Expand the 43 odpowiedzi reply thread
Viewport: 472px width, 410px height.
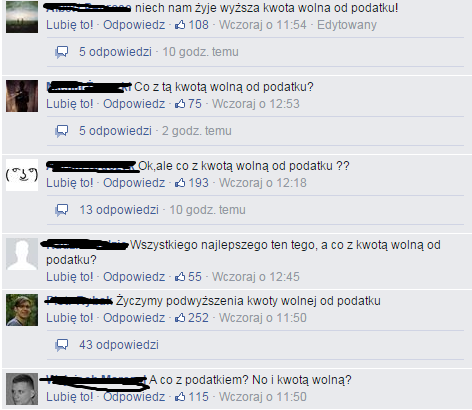point(119,345)
